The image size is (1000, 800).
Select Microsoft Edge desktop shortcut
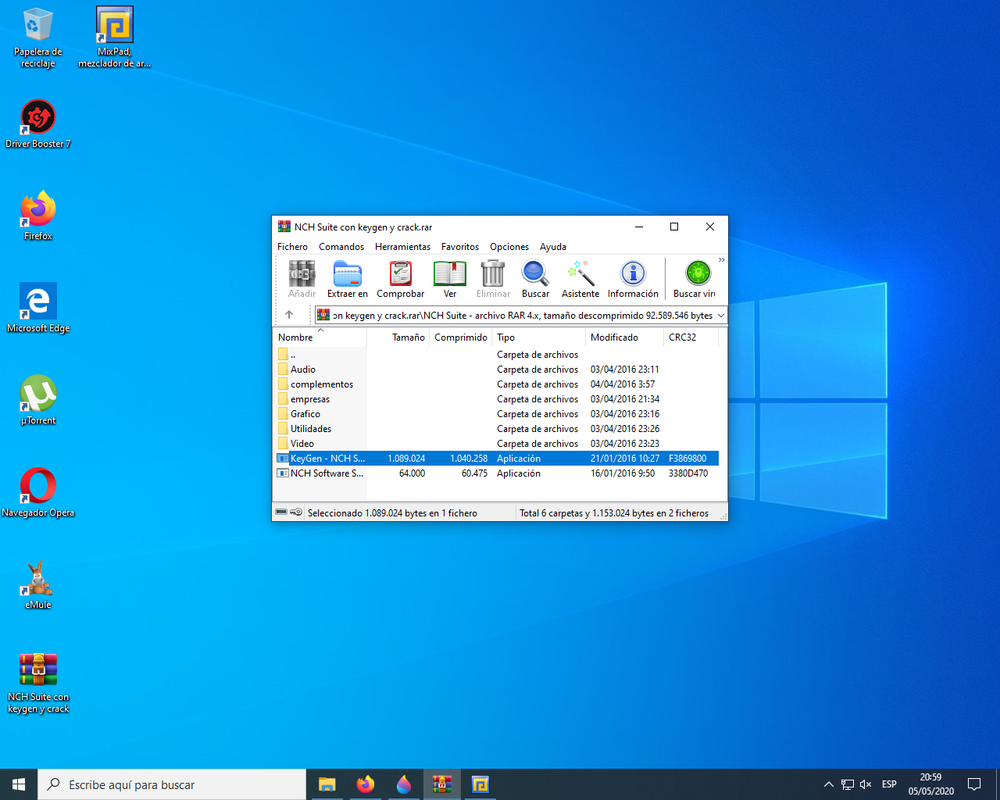[x=38, y=308]
